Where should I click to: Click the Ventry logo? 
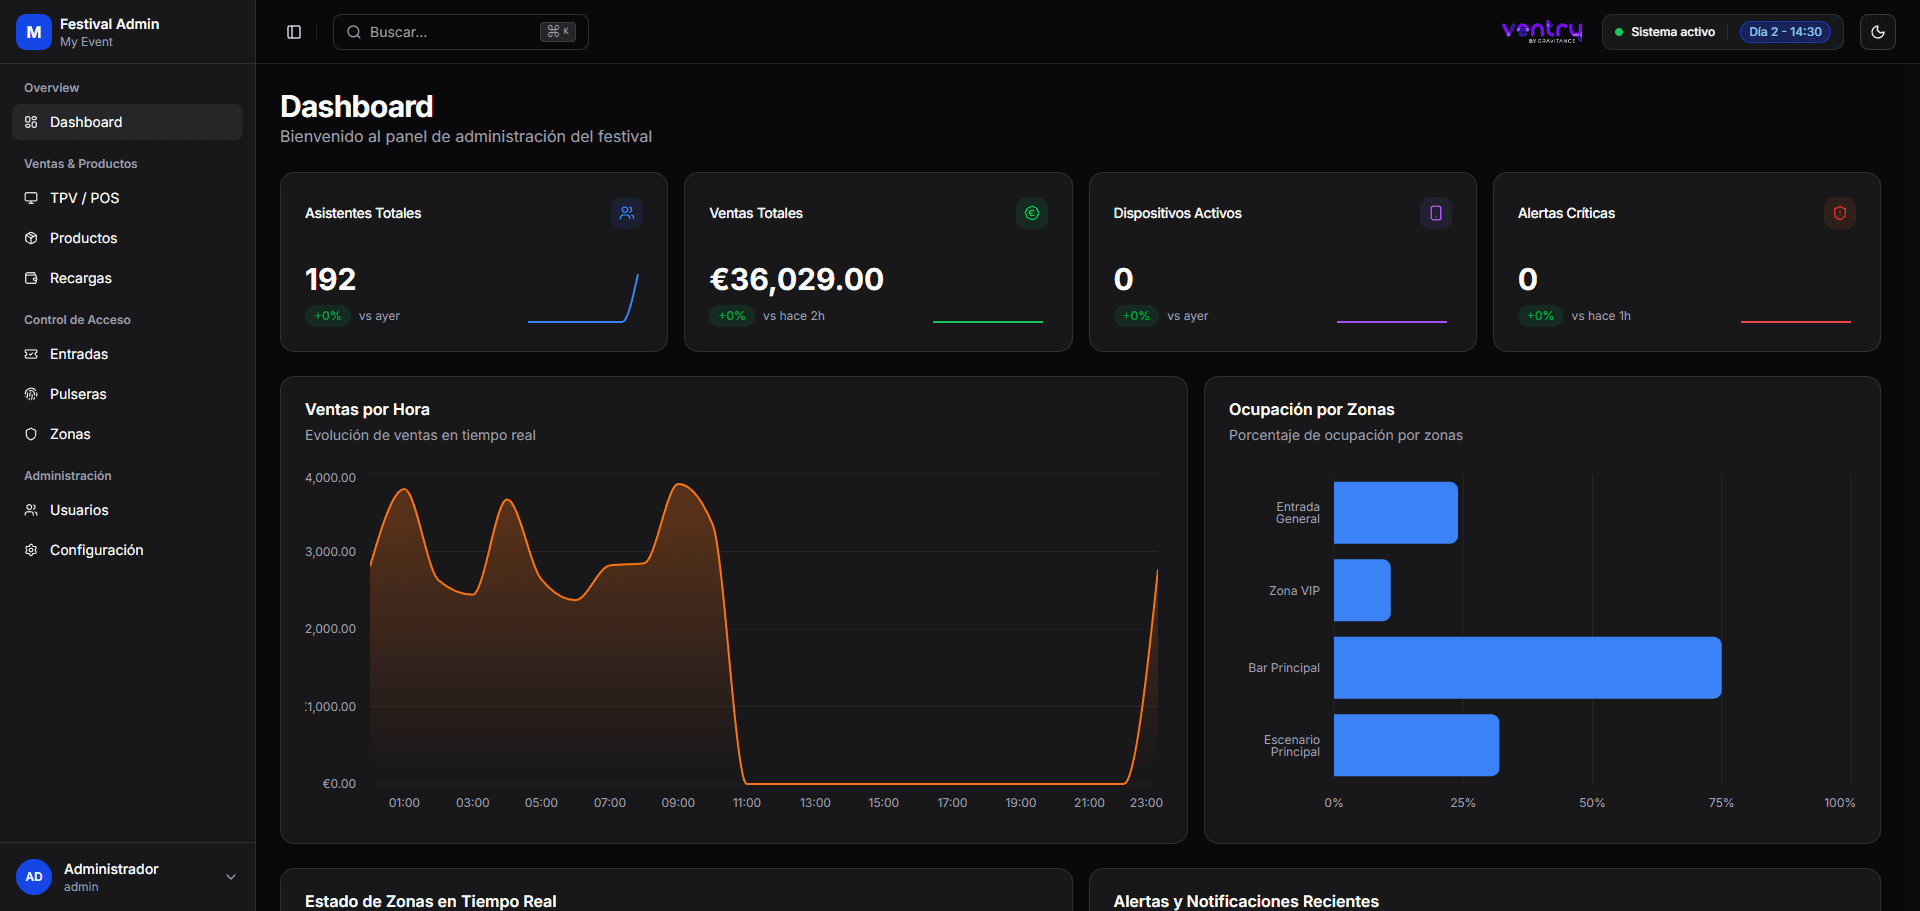point(1541,31)
